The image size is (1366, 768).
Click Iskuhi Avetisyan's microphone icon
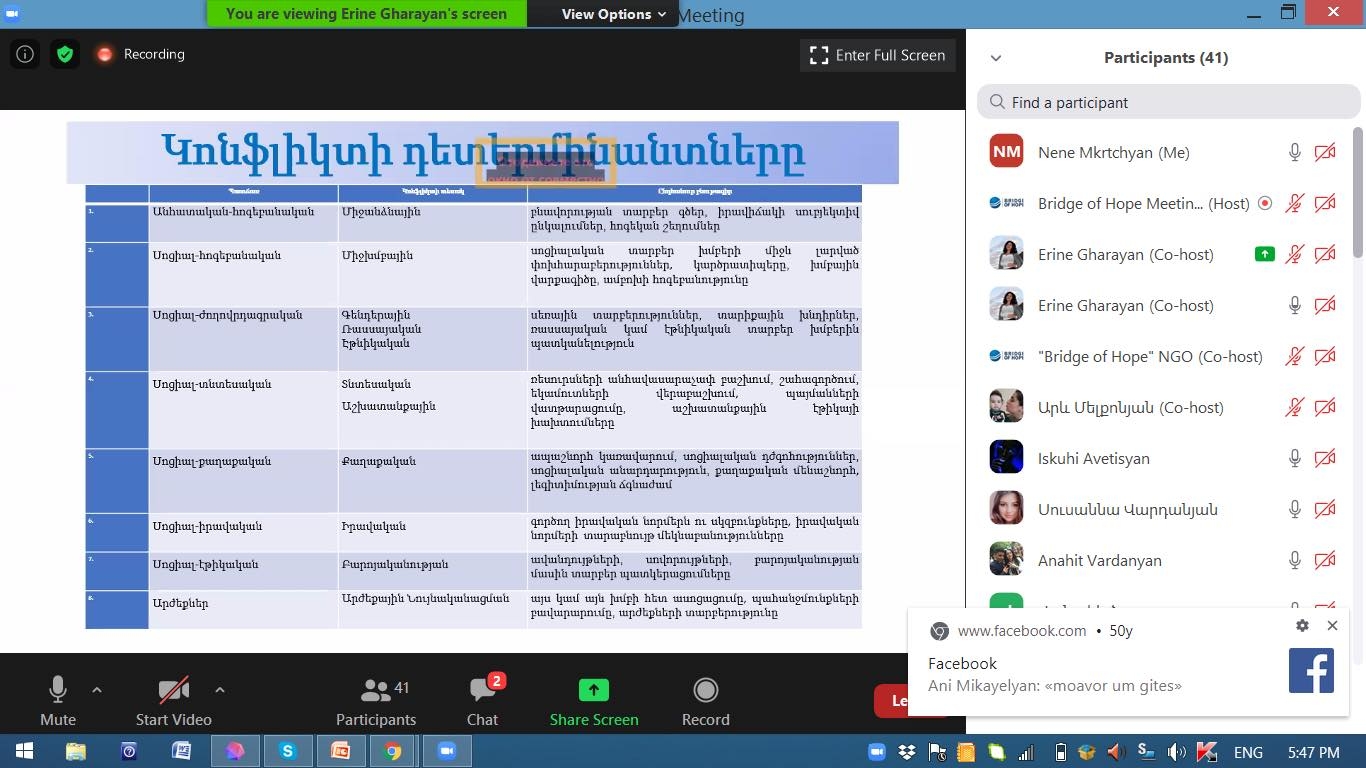point(1295,458)
